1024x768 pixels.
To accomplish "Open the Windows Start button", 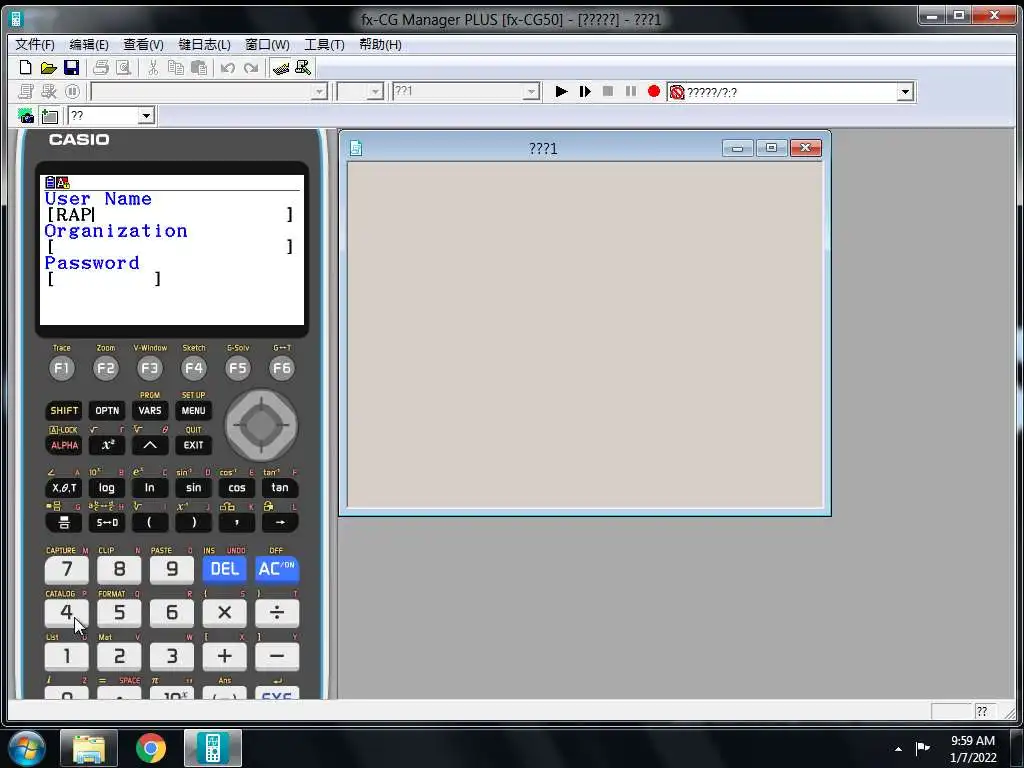I will pyautogui.click(x=27, y=748).
